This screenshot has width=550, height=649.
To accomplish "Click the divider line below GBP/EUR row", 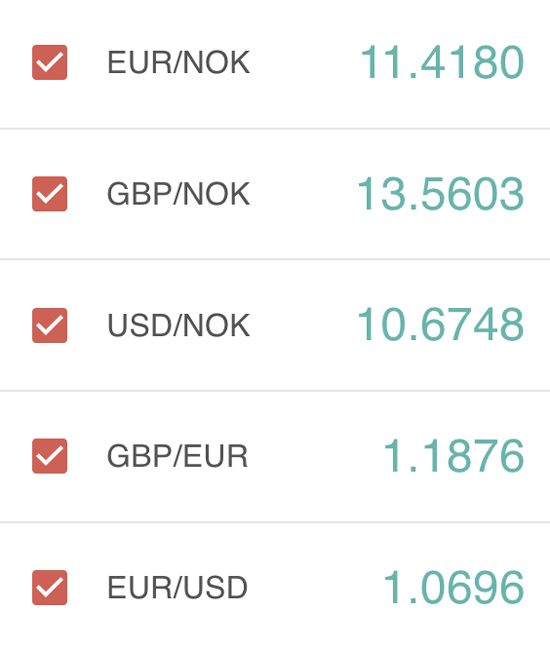I will click(x=275, y=522).
